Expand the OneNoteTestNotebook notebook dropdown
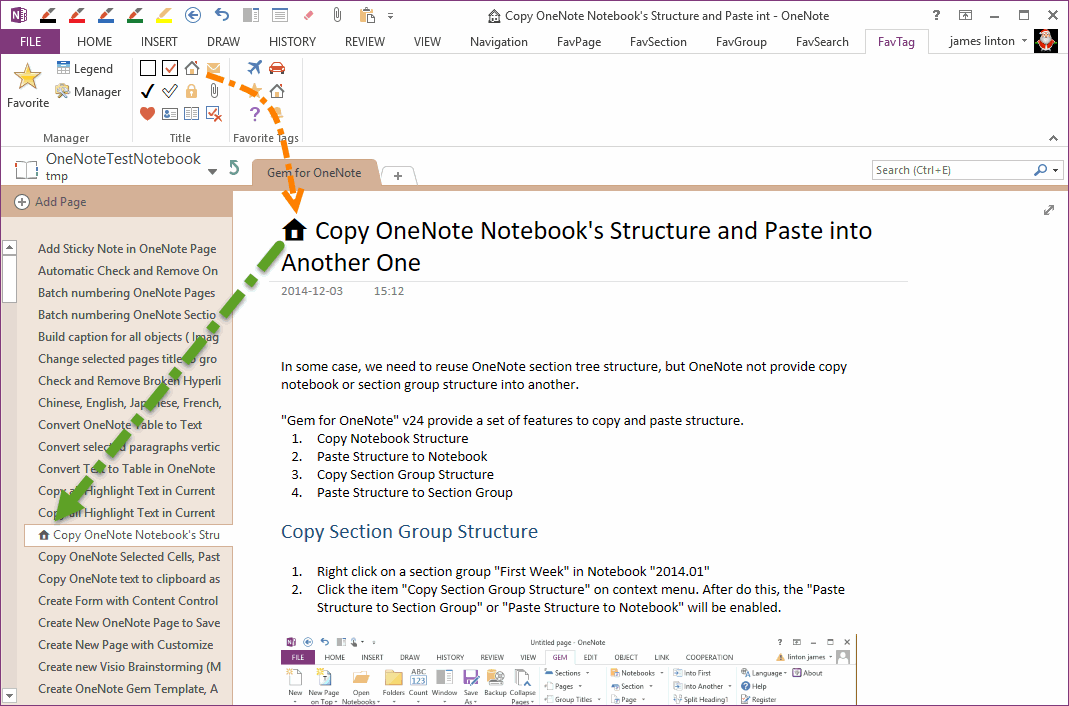The width and height of the screenshot is (1069, 706). [213, 172]
